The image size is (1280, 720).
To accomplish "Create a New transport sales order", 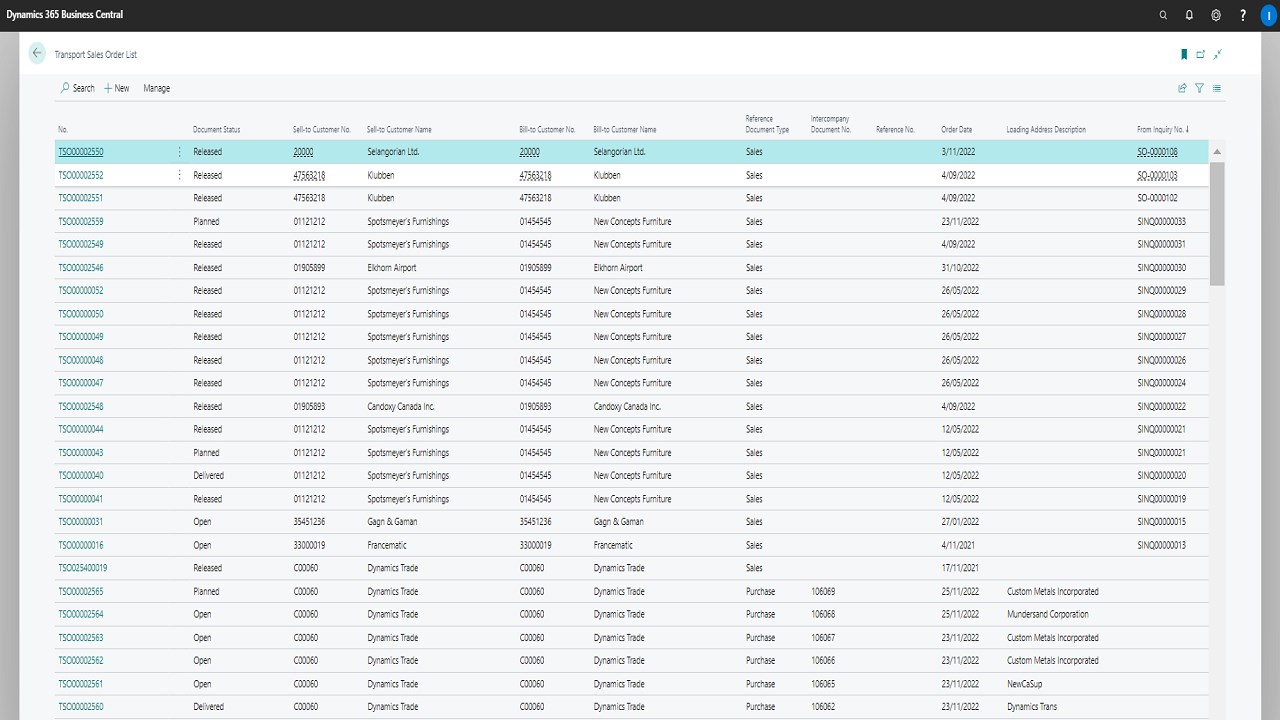I will coord(117,88).
